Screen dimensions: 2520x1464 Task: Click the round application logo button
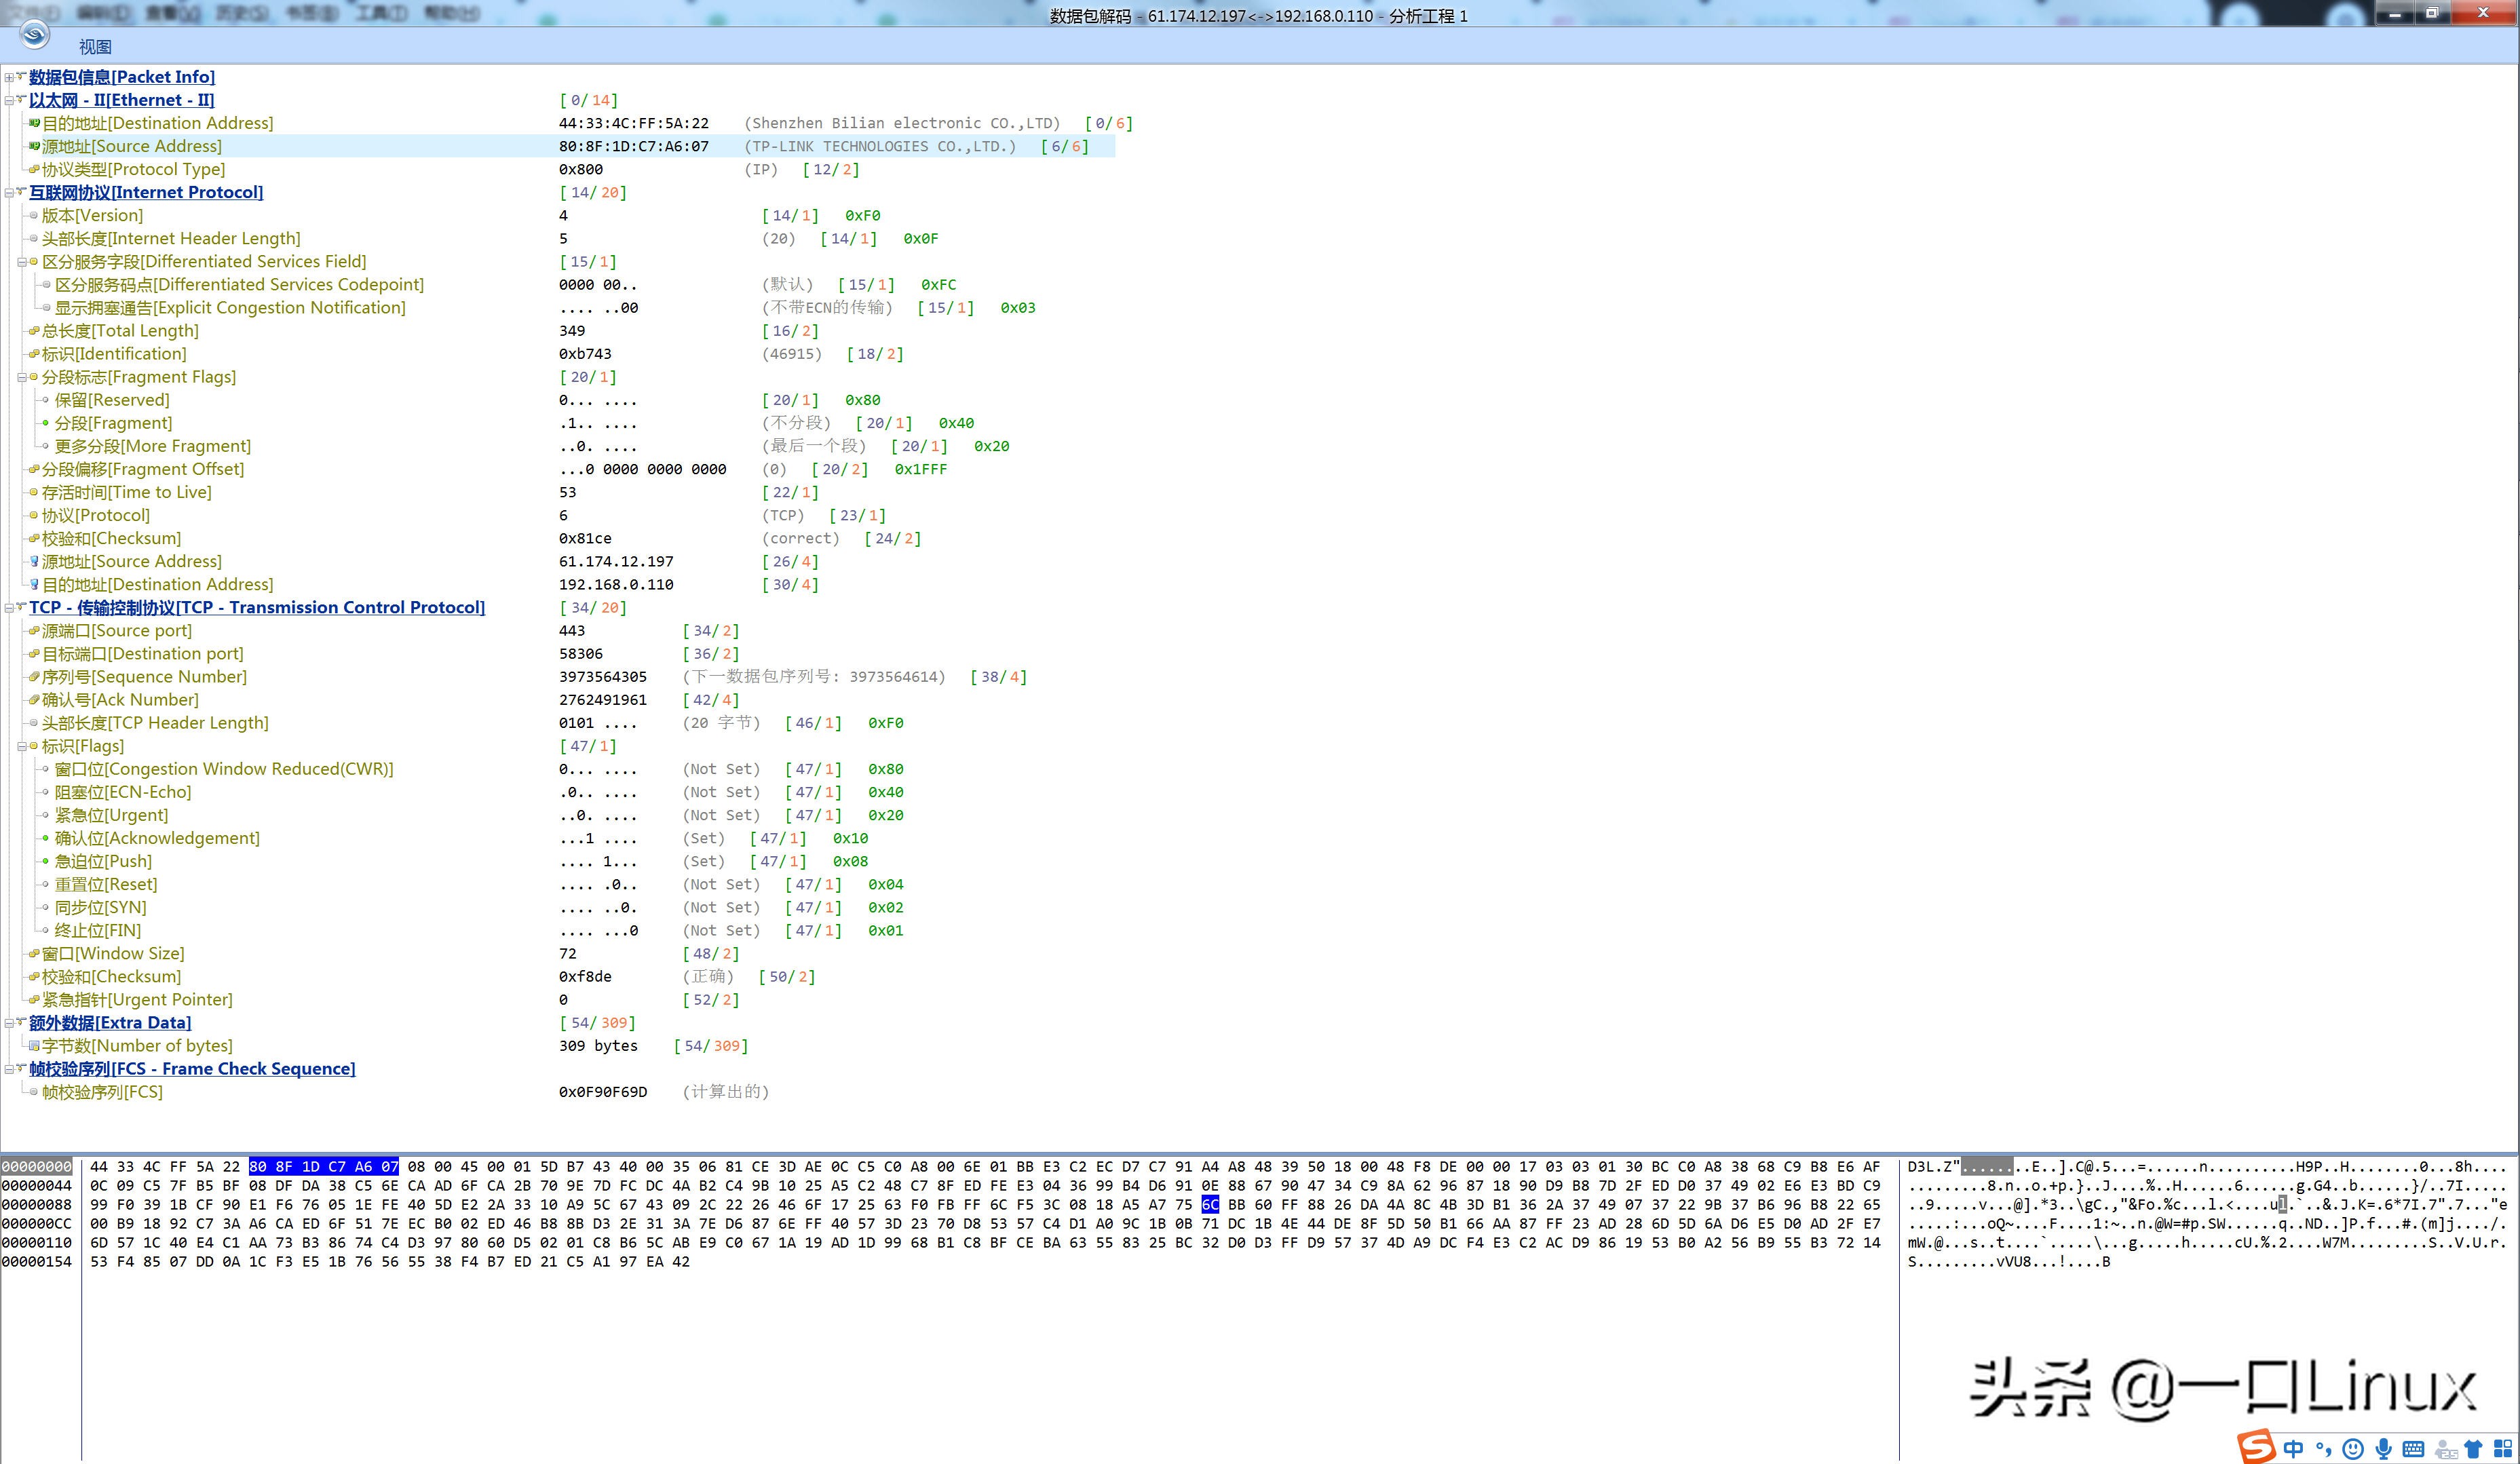point(34,34)
